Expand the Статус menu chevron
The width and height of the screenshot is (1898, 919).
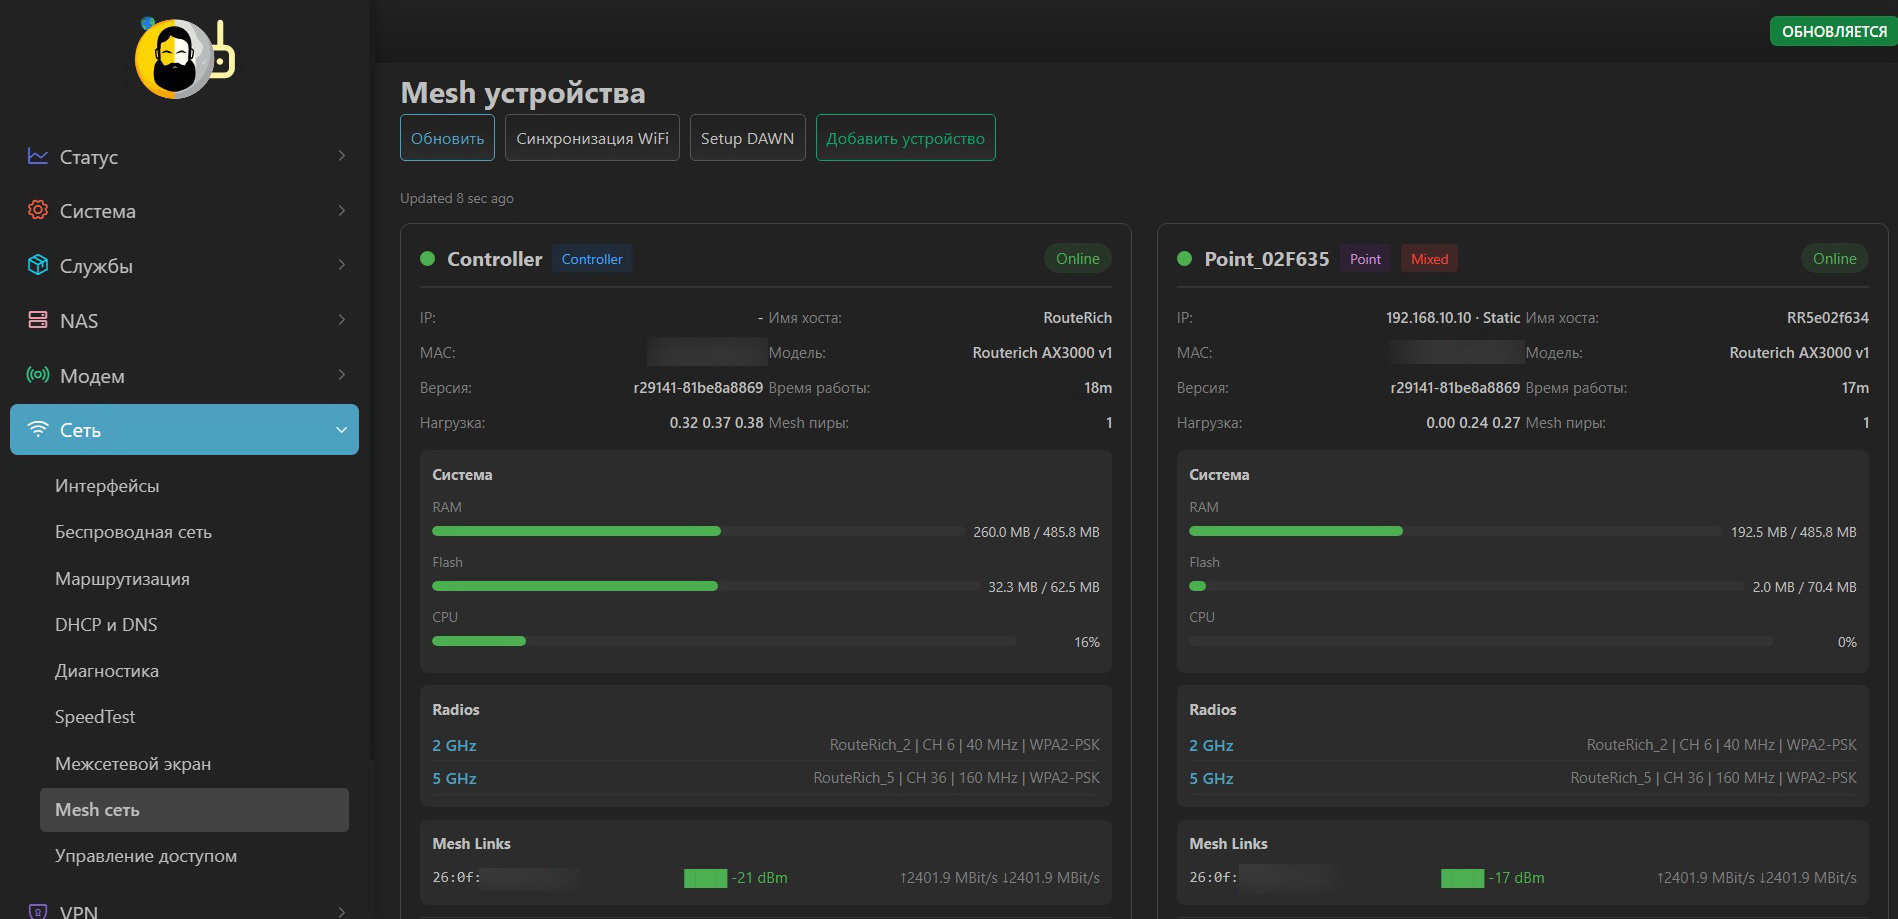(x=341, y=156)
